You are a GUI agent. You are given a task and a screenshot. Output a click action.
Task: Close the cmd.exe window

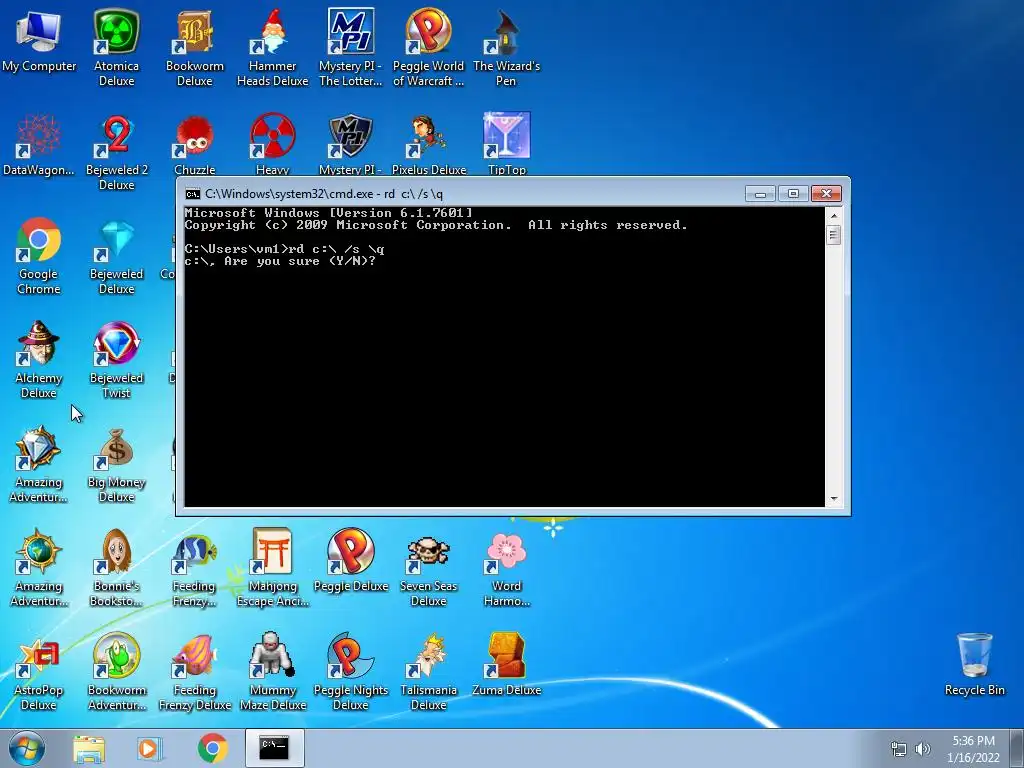(826, 194)
